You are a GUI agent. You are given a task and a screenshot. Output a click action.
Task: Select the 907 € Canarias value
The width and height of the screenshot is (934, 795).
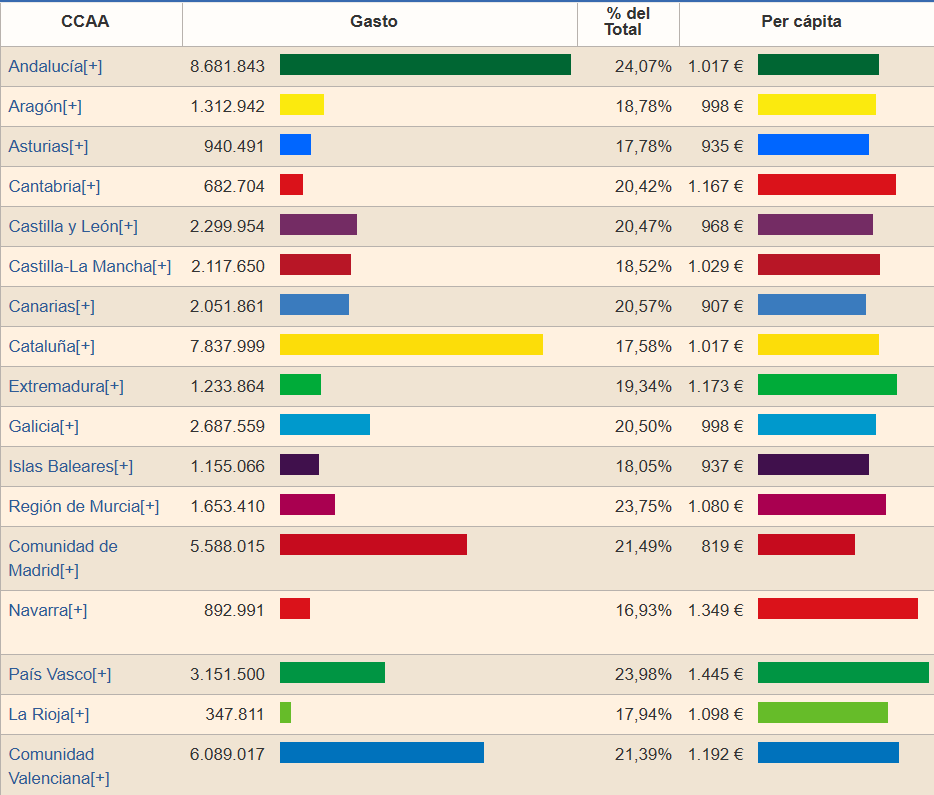(722, 307)
